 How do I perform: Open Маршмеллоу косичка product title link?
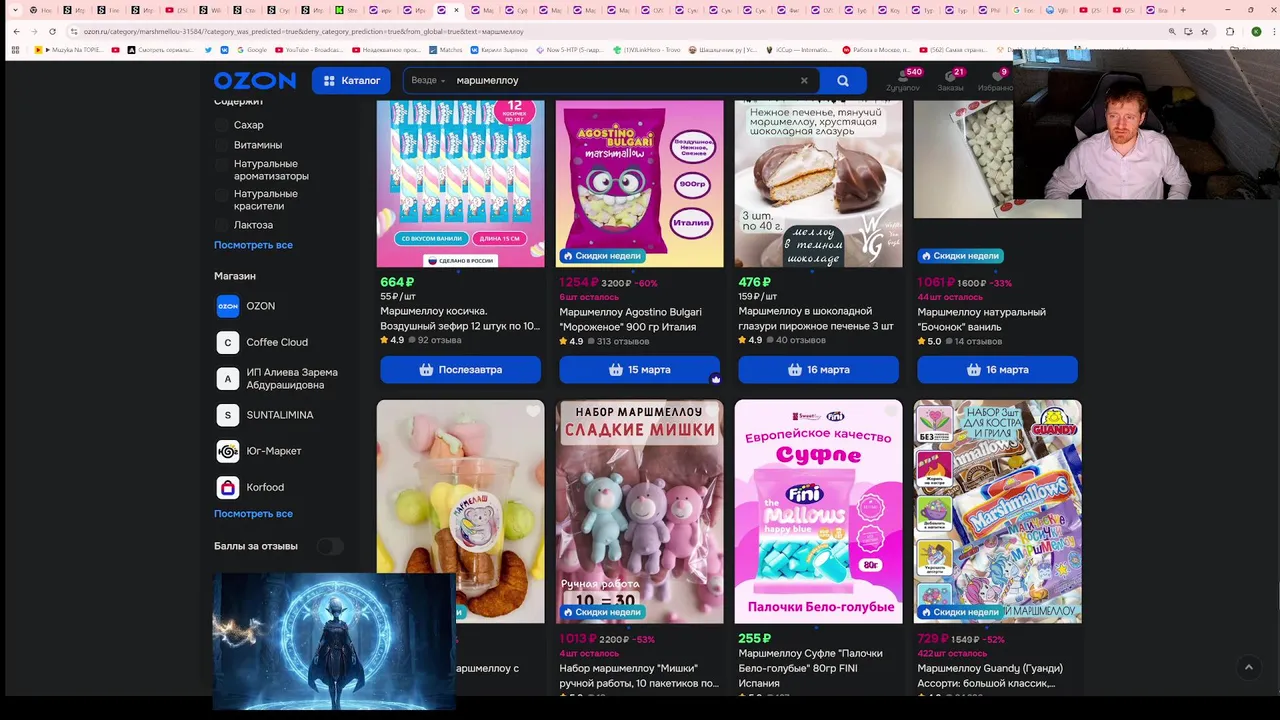click(460, 319)
